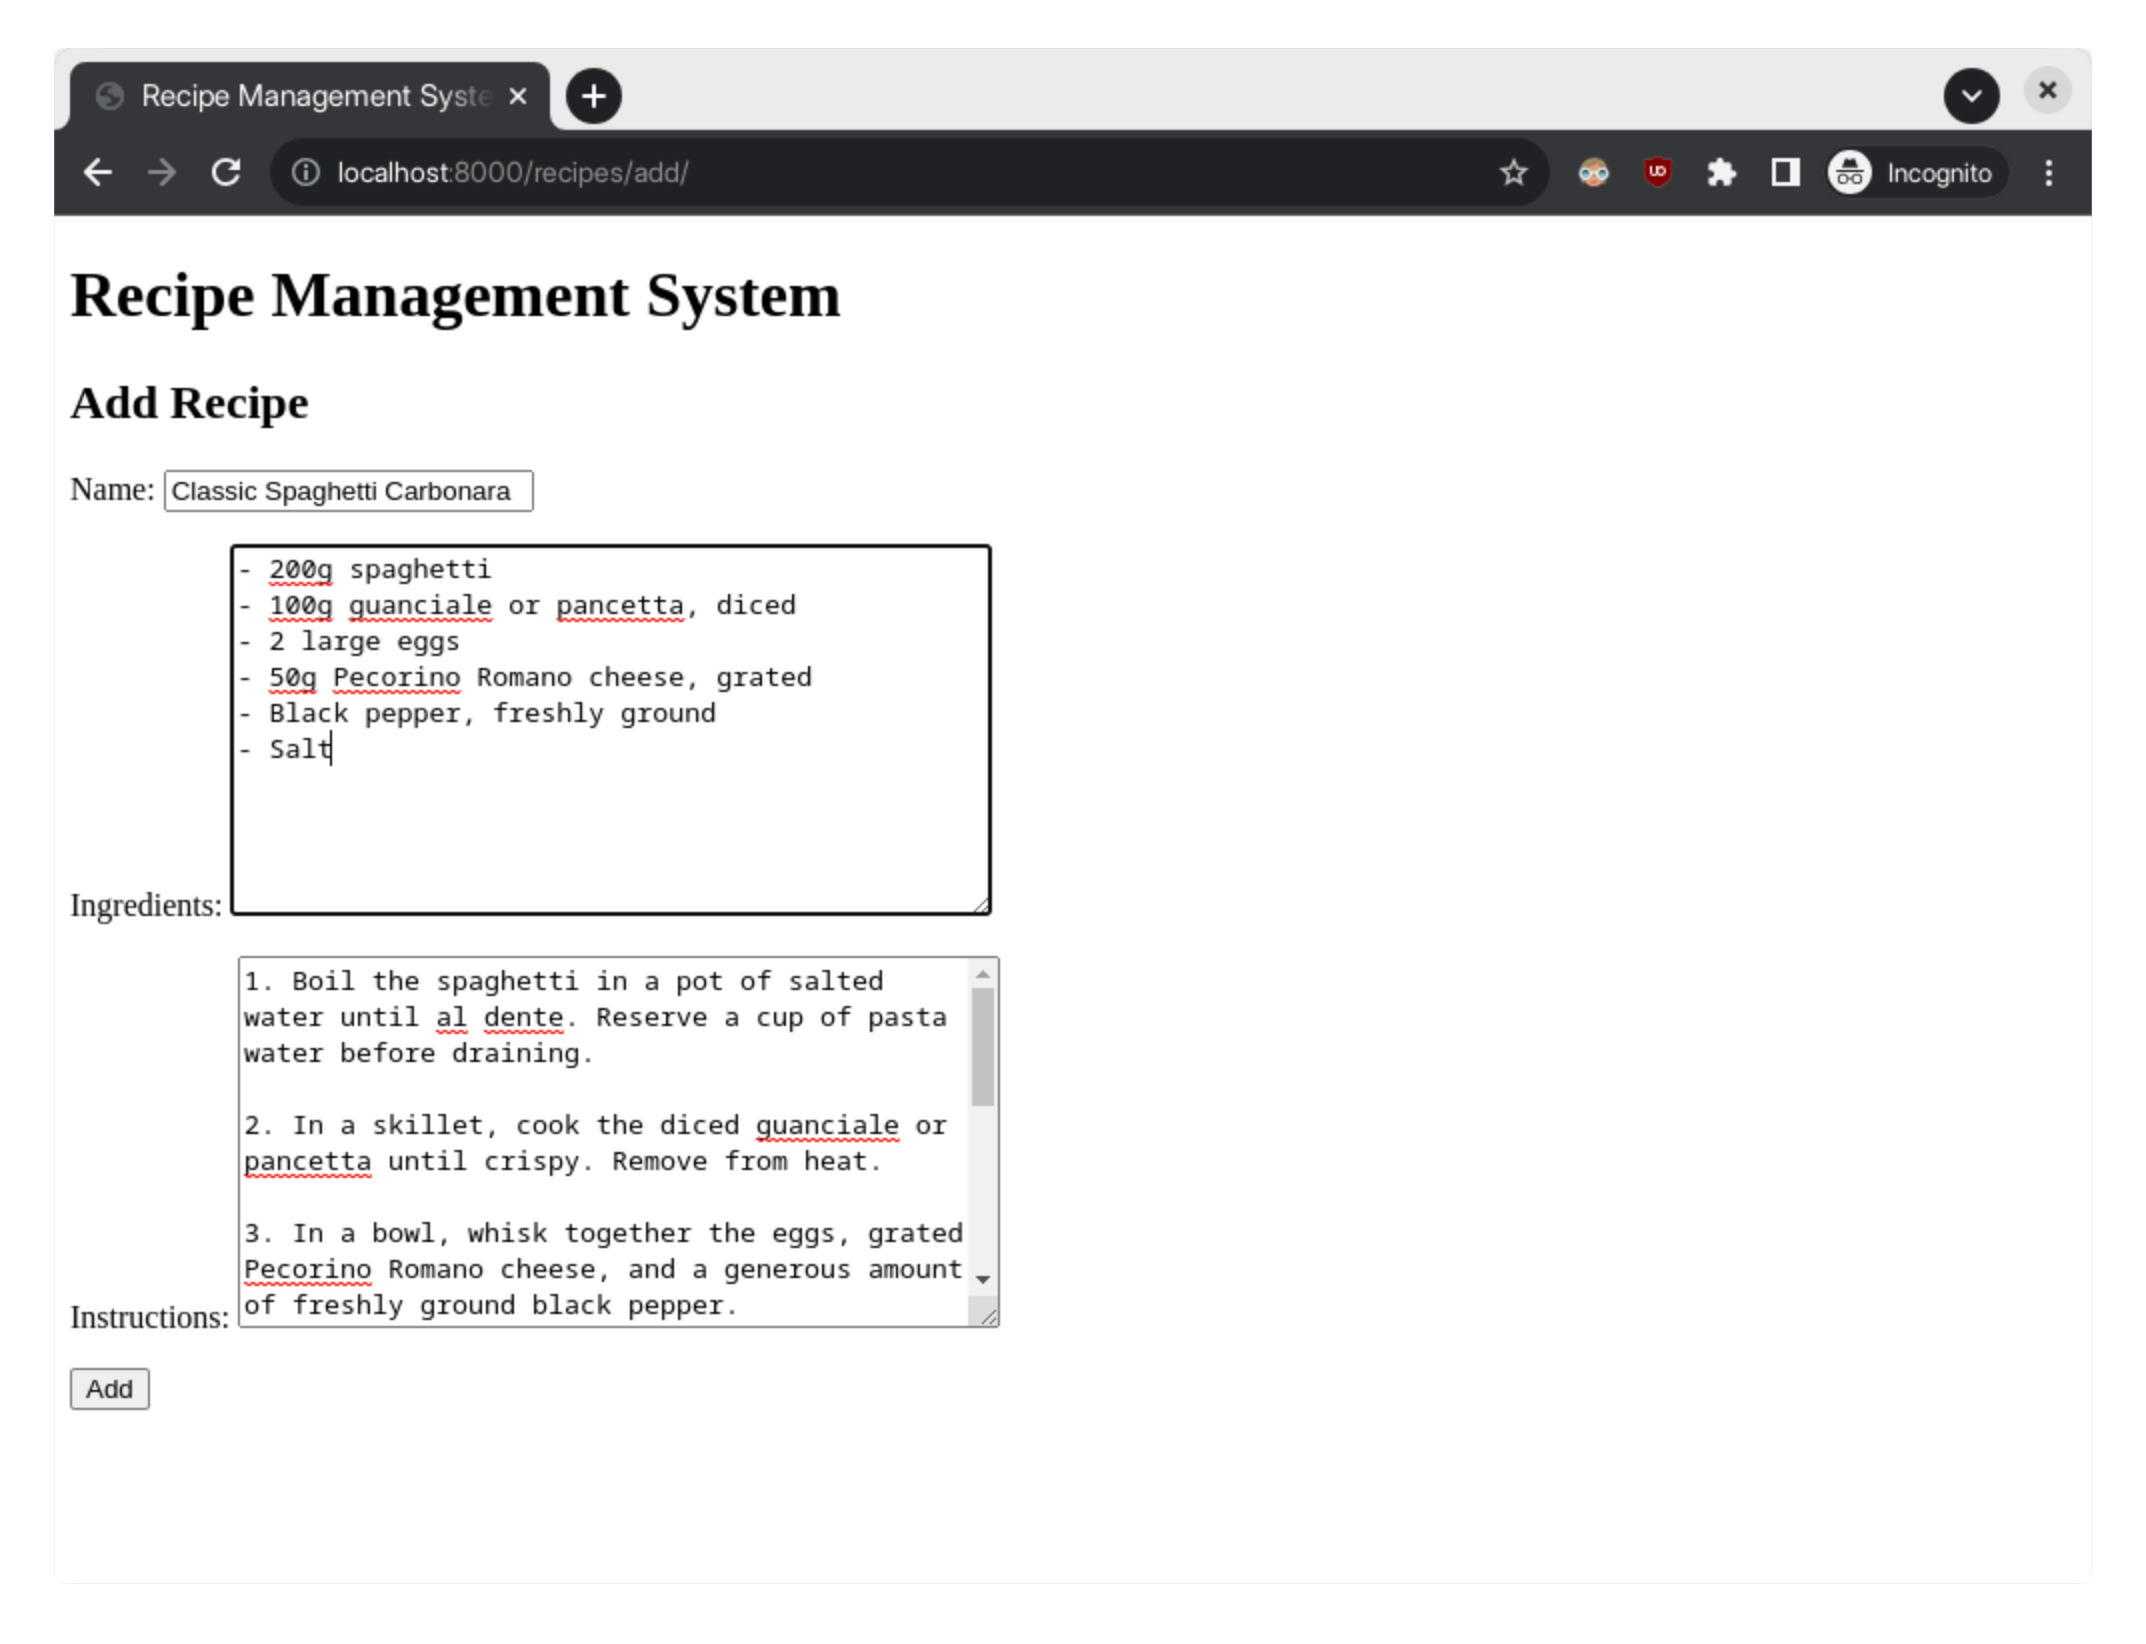This screenshot has width=2146, height=1644.
Task: Select the Recipe Management System tab
Action: coord(310,96)
